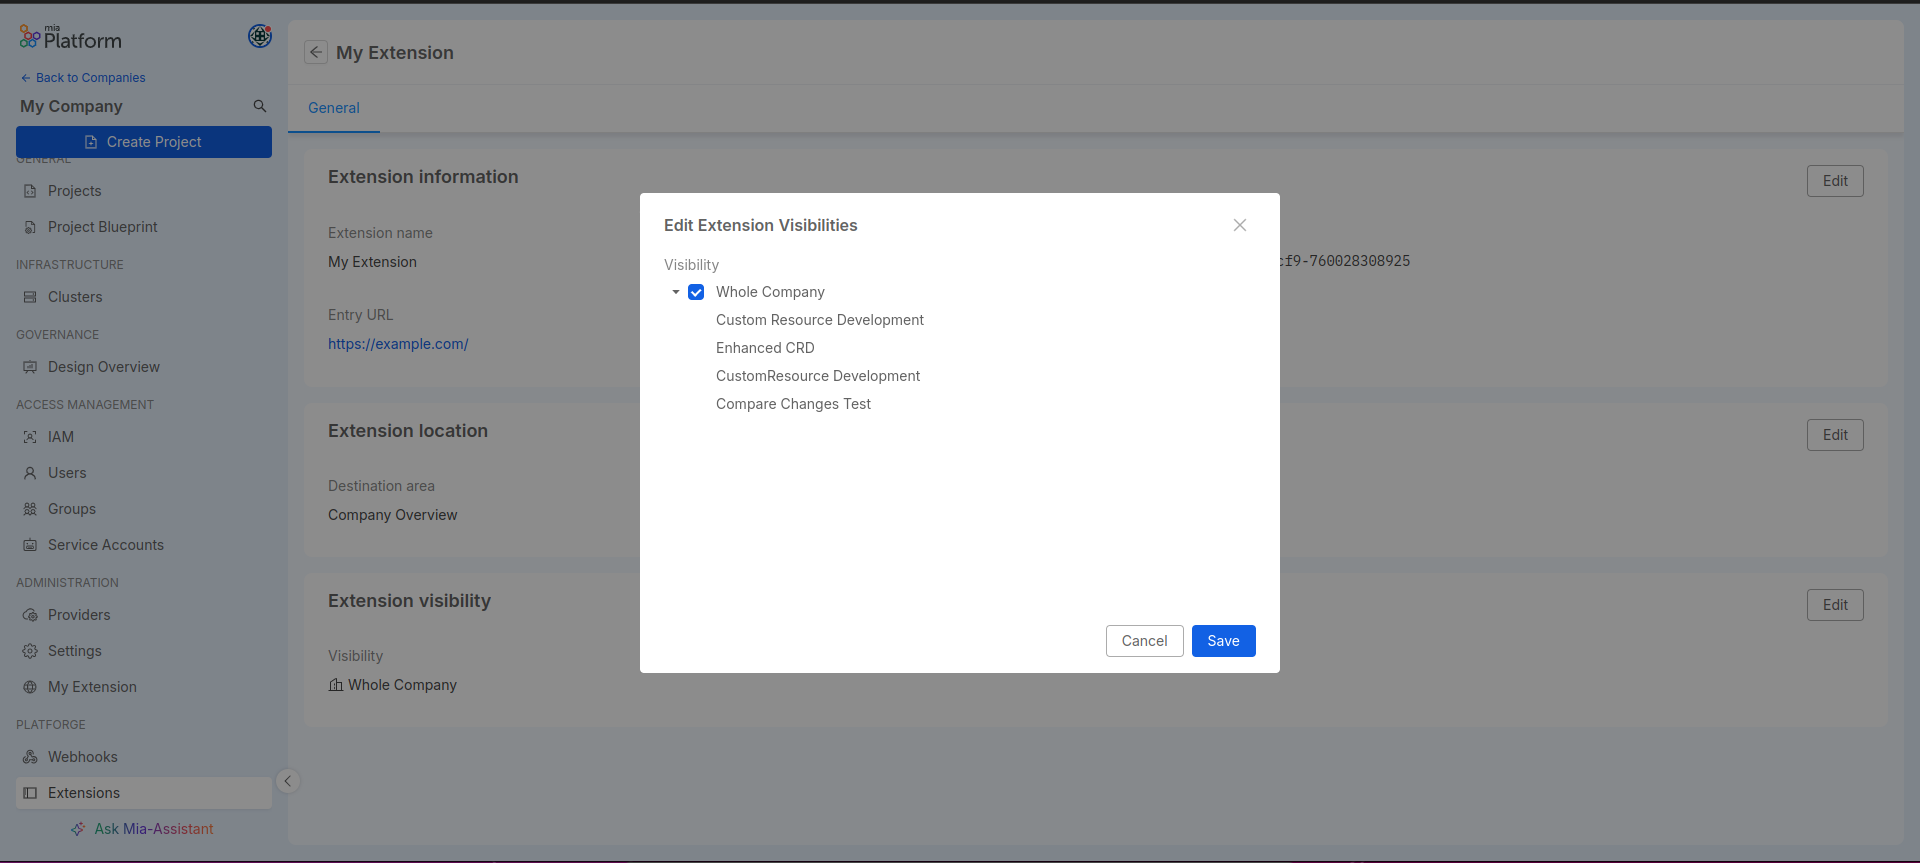1920x863 pixels.
Task: Collapse the Whole Company tree node
Action: 676,292
